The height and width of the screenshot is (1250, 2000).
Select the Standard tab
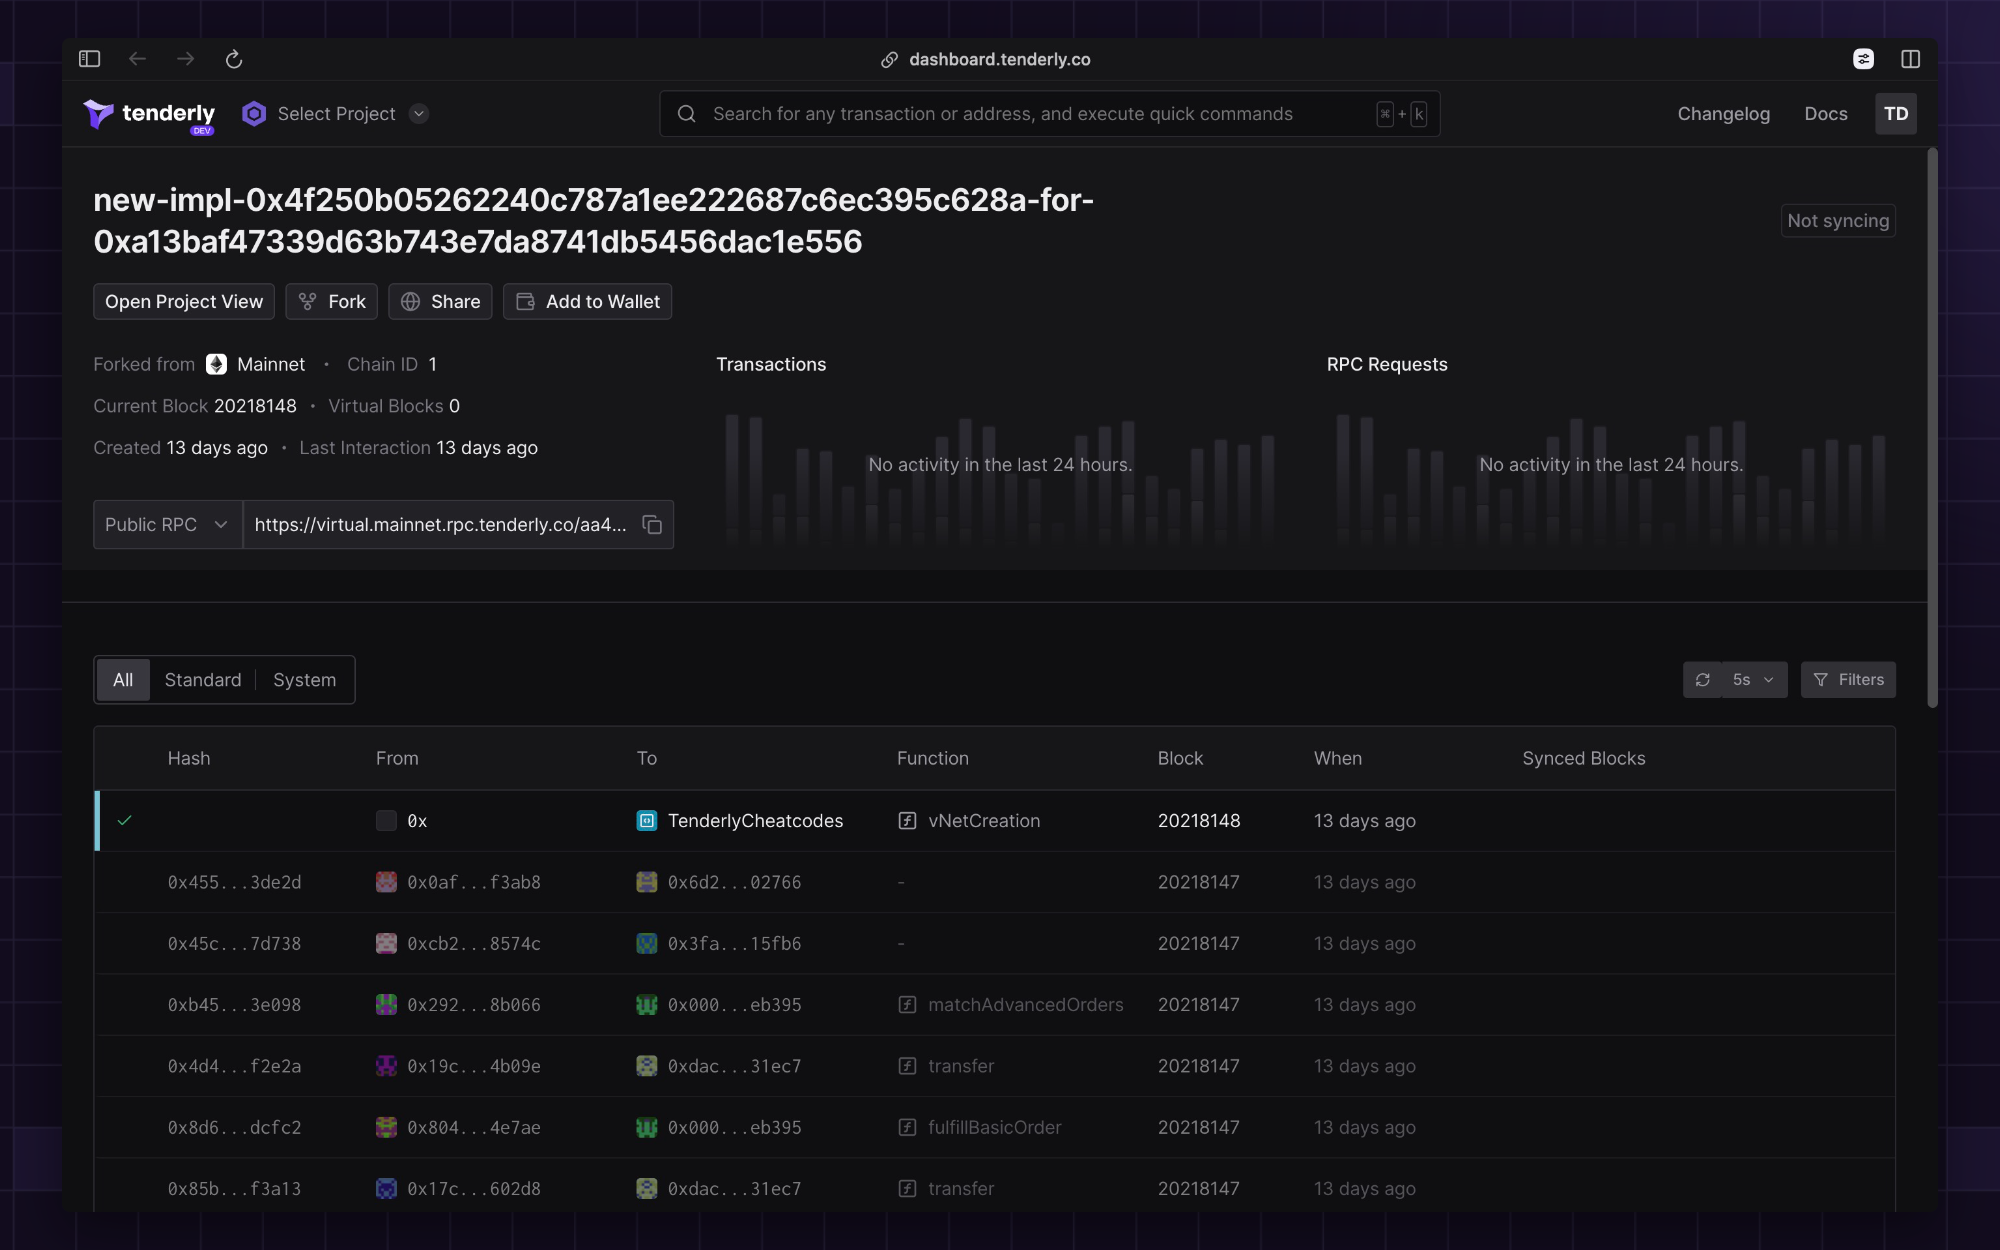[x=202, y=678]
